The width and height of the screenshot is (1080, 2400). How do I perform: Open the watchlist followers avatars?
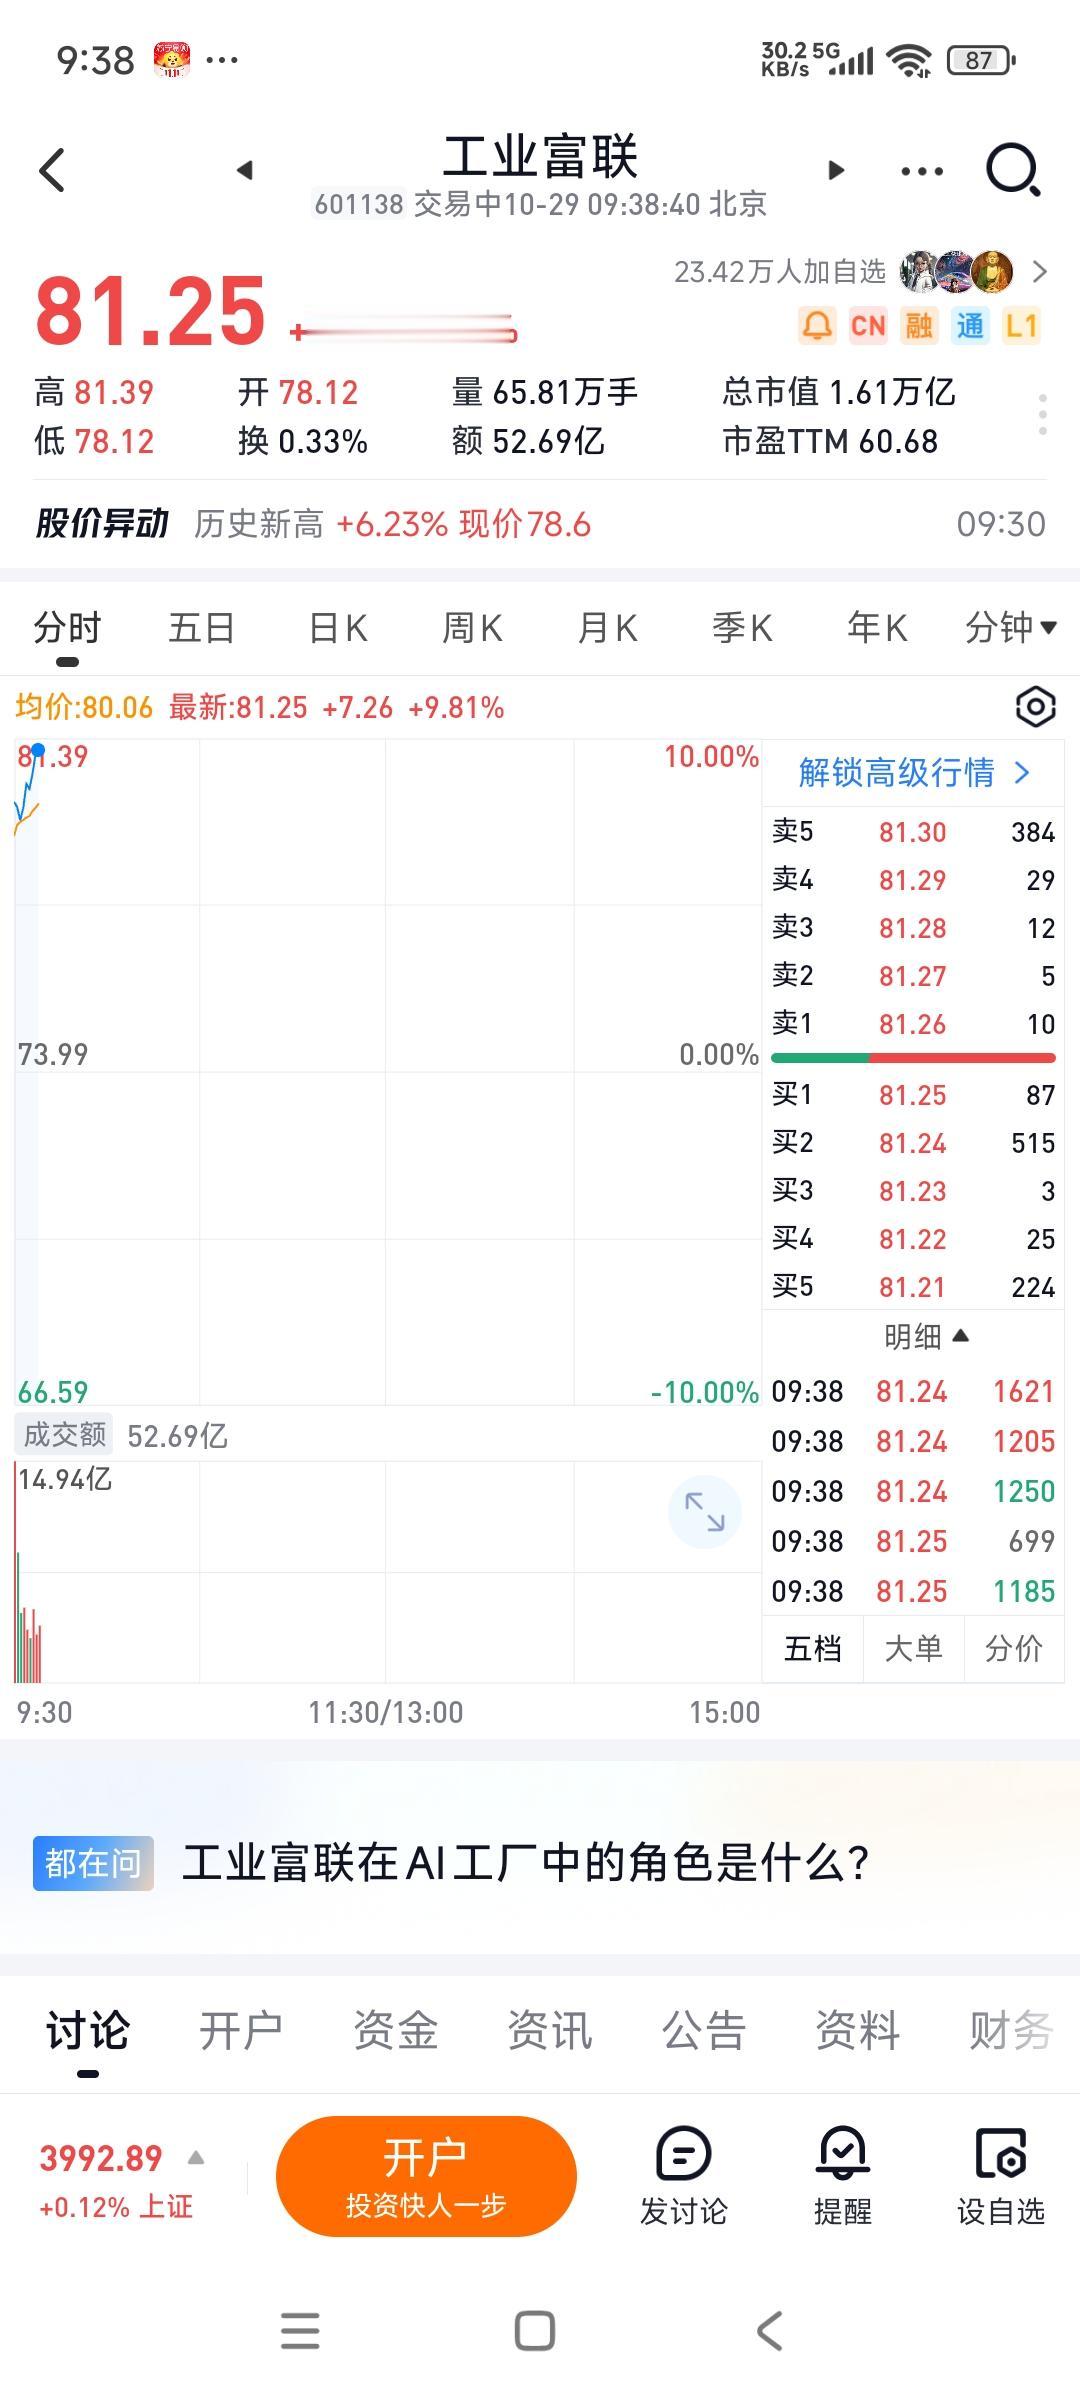pyautogui.click(x=957, y=271)
